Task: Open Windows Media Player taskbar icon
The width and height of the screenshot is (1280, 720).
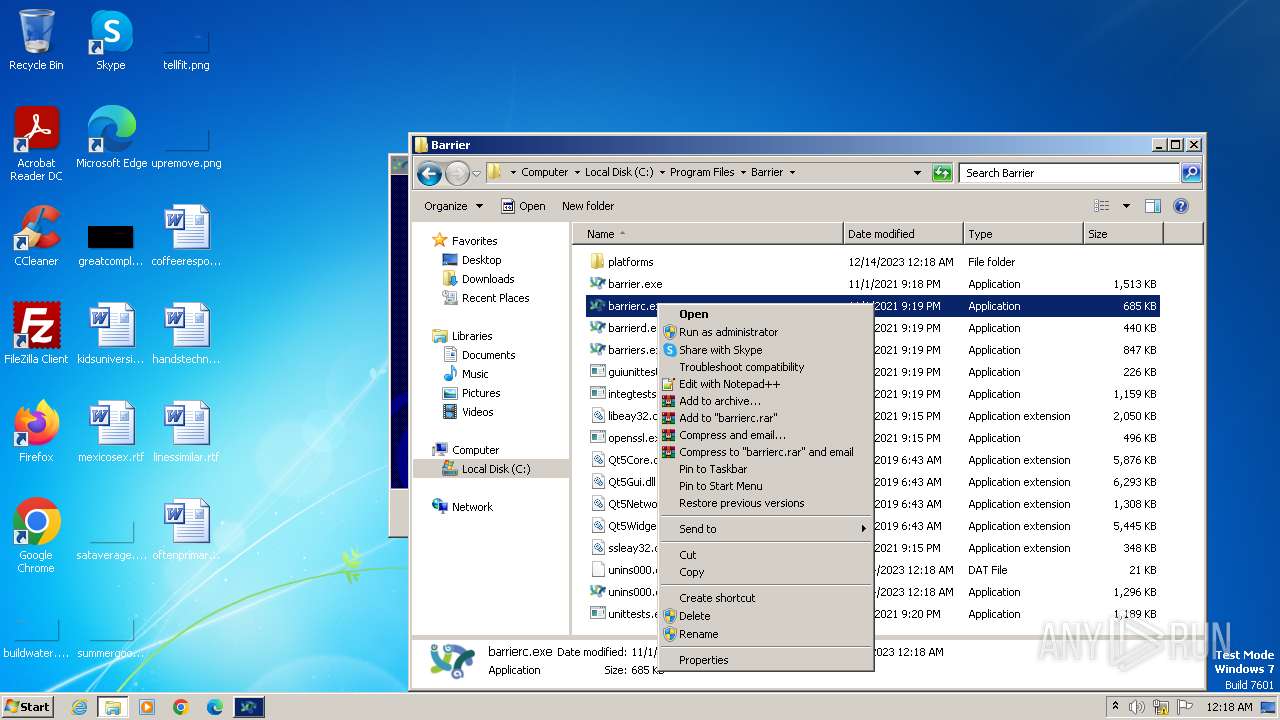Action: point(147,707)
